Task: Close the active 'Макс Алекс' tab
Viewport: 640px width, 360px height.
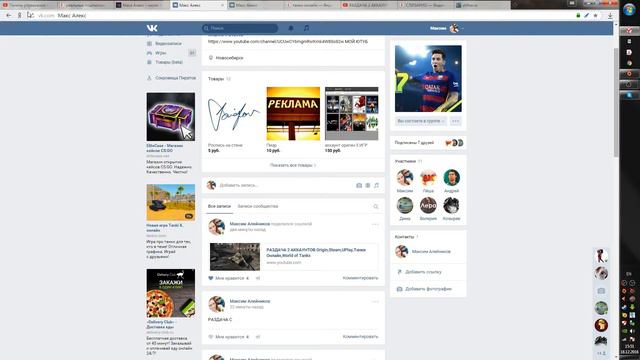Action: click(x=222, y=5)
